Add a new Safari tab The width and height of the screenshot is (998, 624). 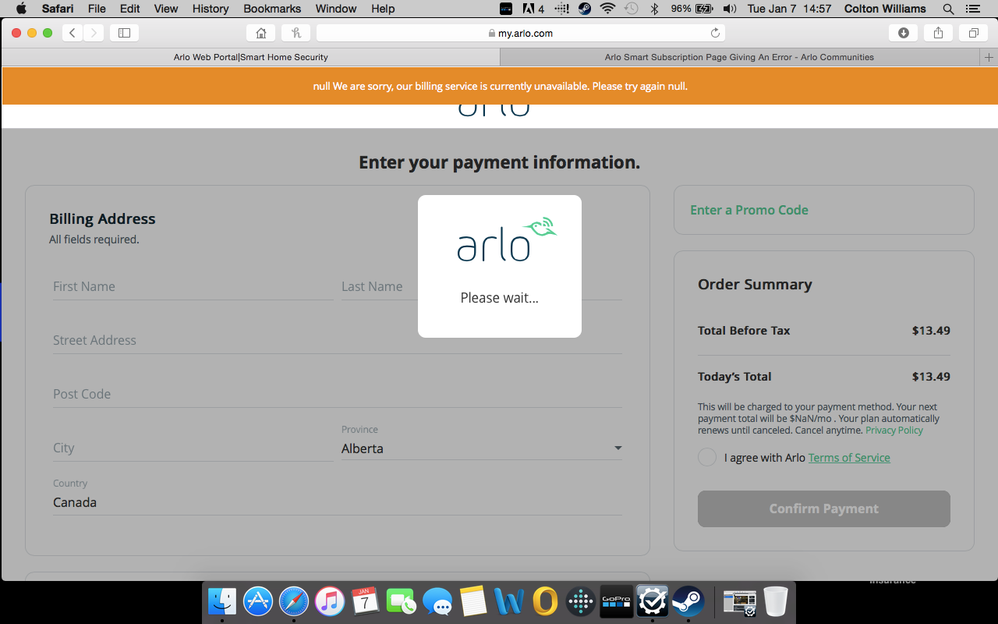(x=988, y=57)
